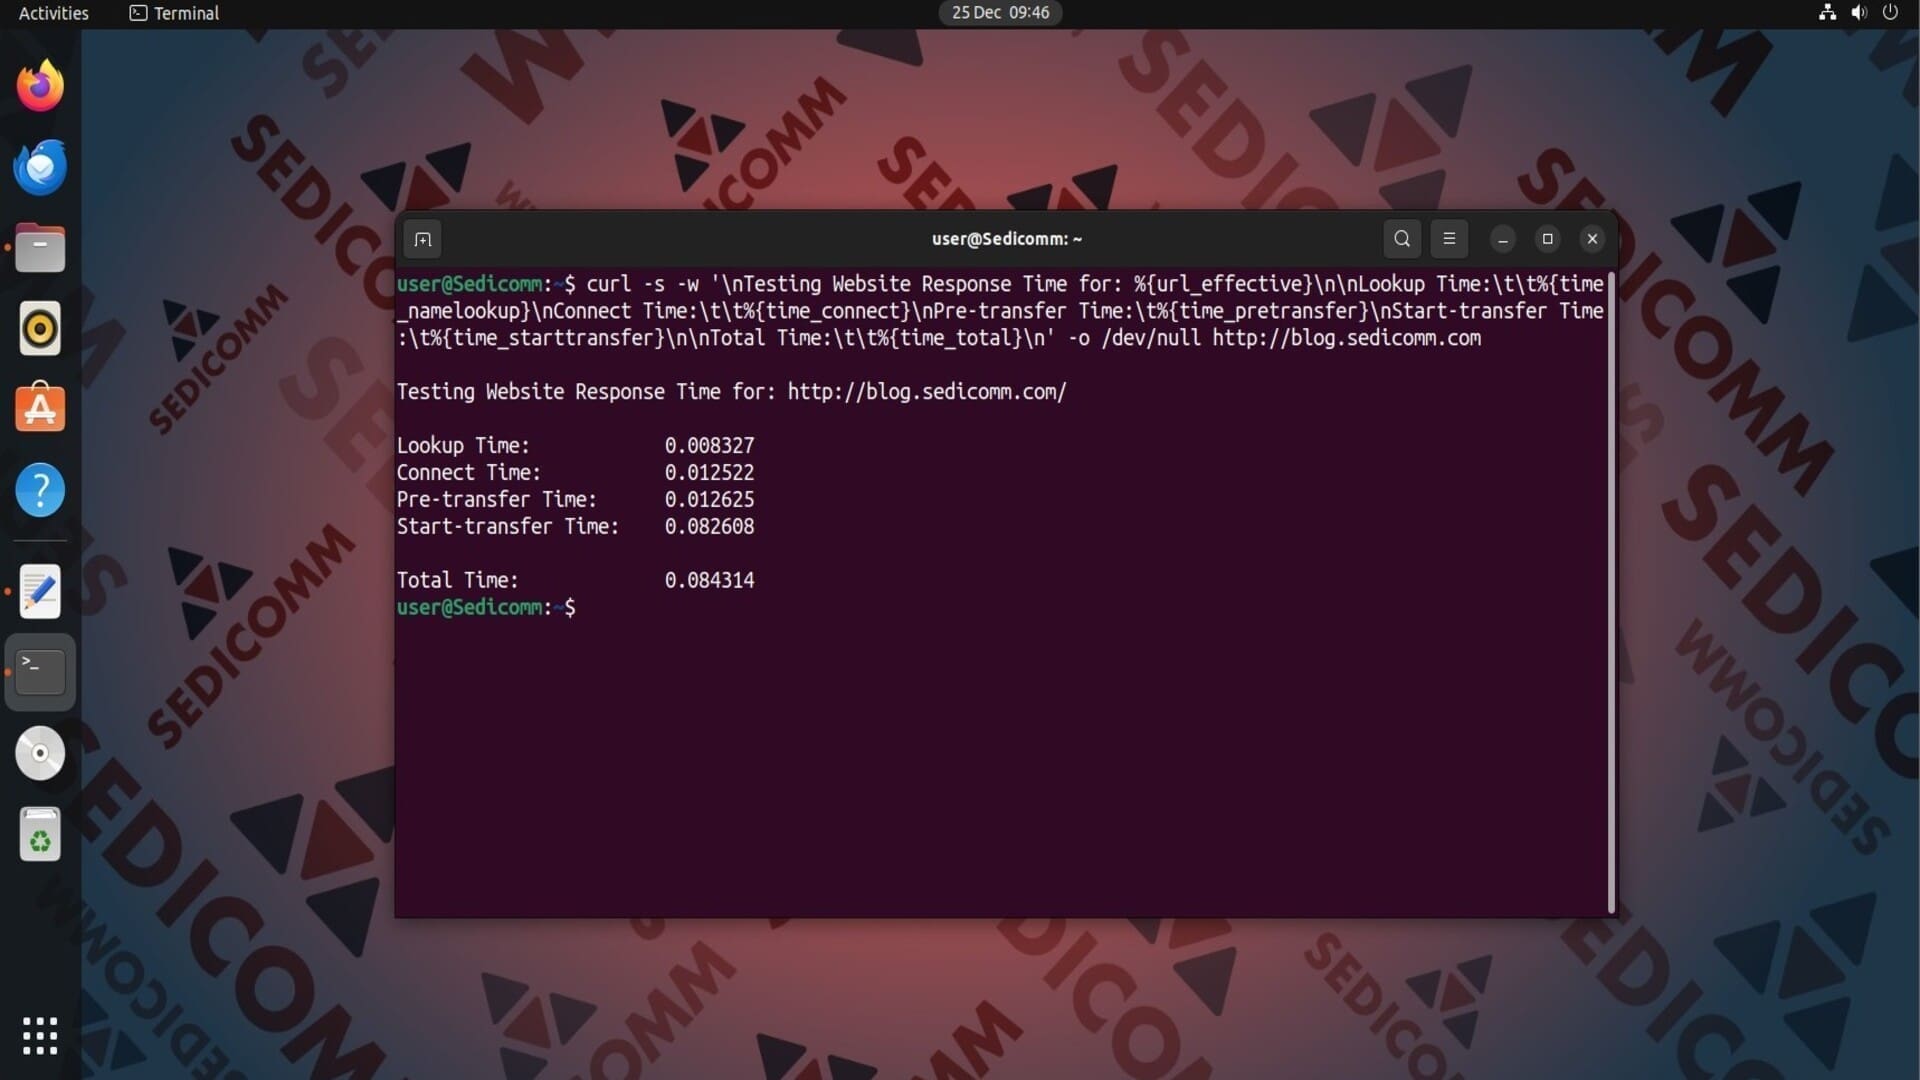Minimize the terminal window
Viewport: 1920px width, 1080px height.
pos(1502,239)
